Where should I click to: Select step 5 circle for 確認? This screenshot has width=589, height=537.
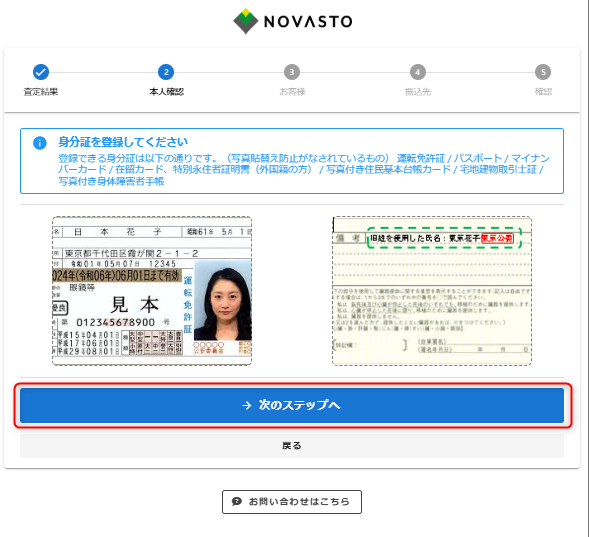pyautogui.click(x=543, y=72)
